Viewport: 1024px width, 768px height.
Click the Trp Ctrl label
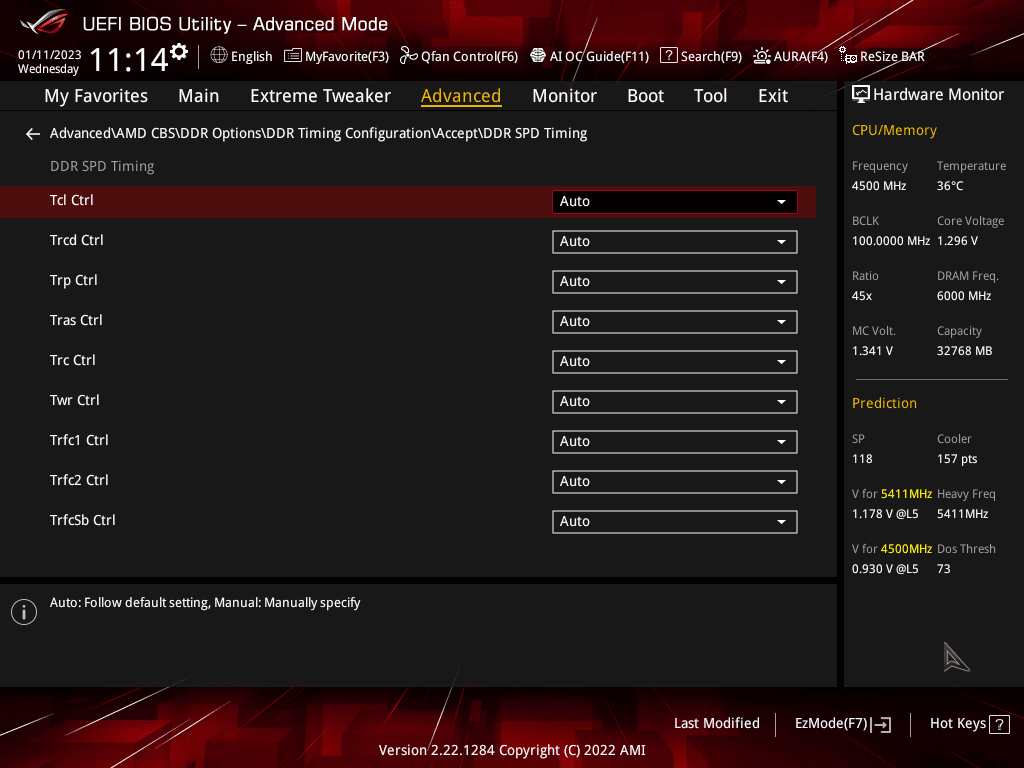73,280
